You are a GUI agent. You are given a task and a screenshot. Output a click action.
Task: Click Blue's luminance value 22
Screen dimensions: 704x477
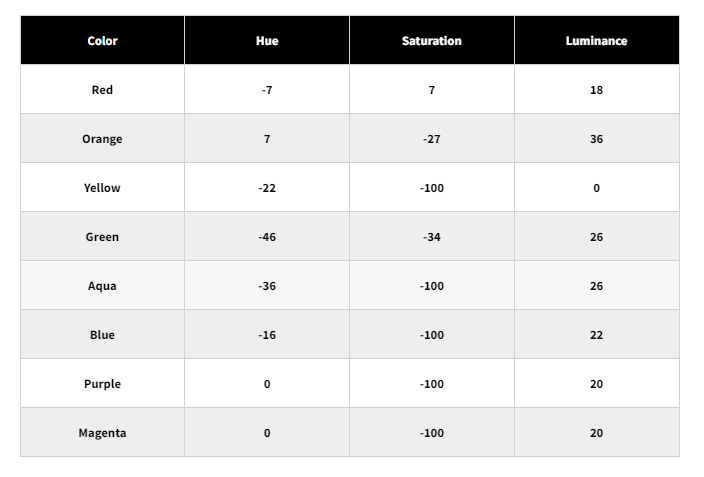(x=596, y=335)
